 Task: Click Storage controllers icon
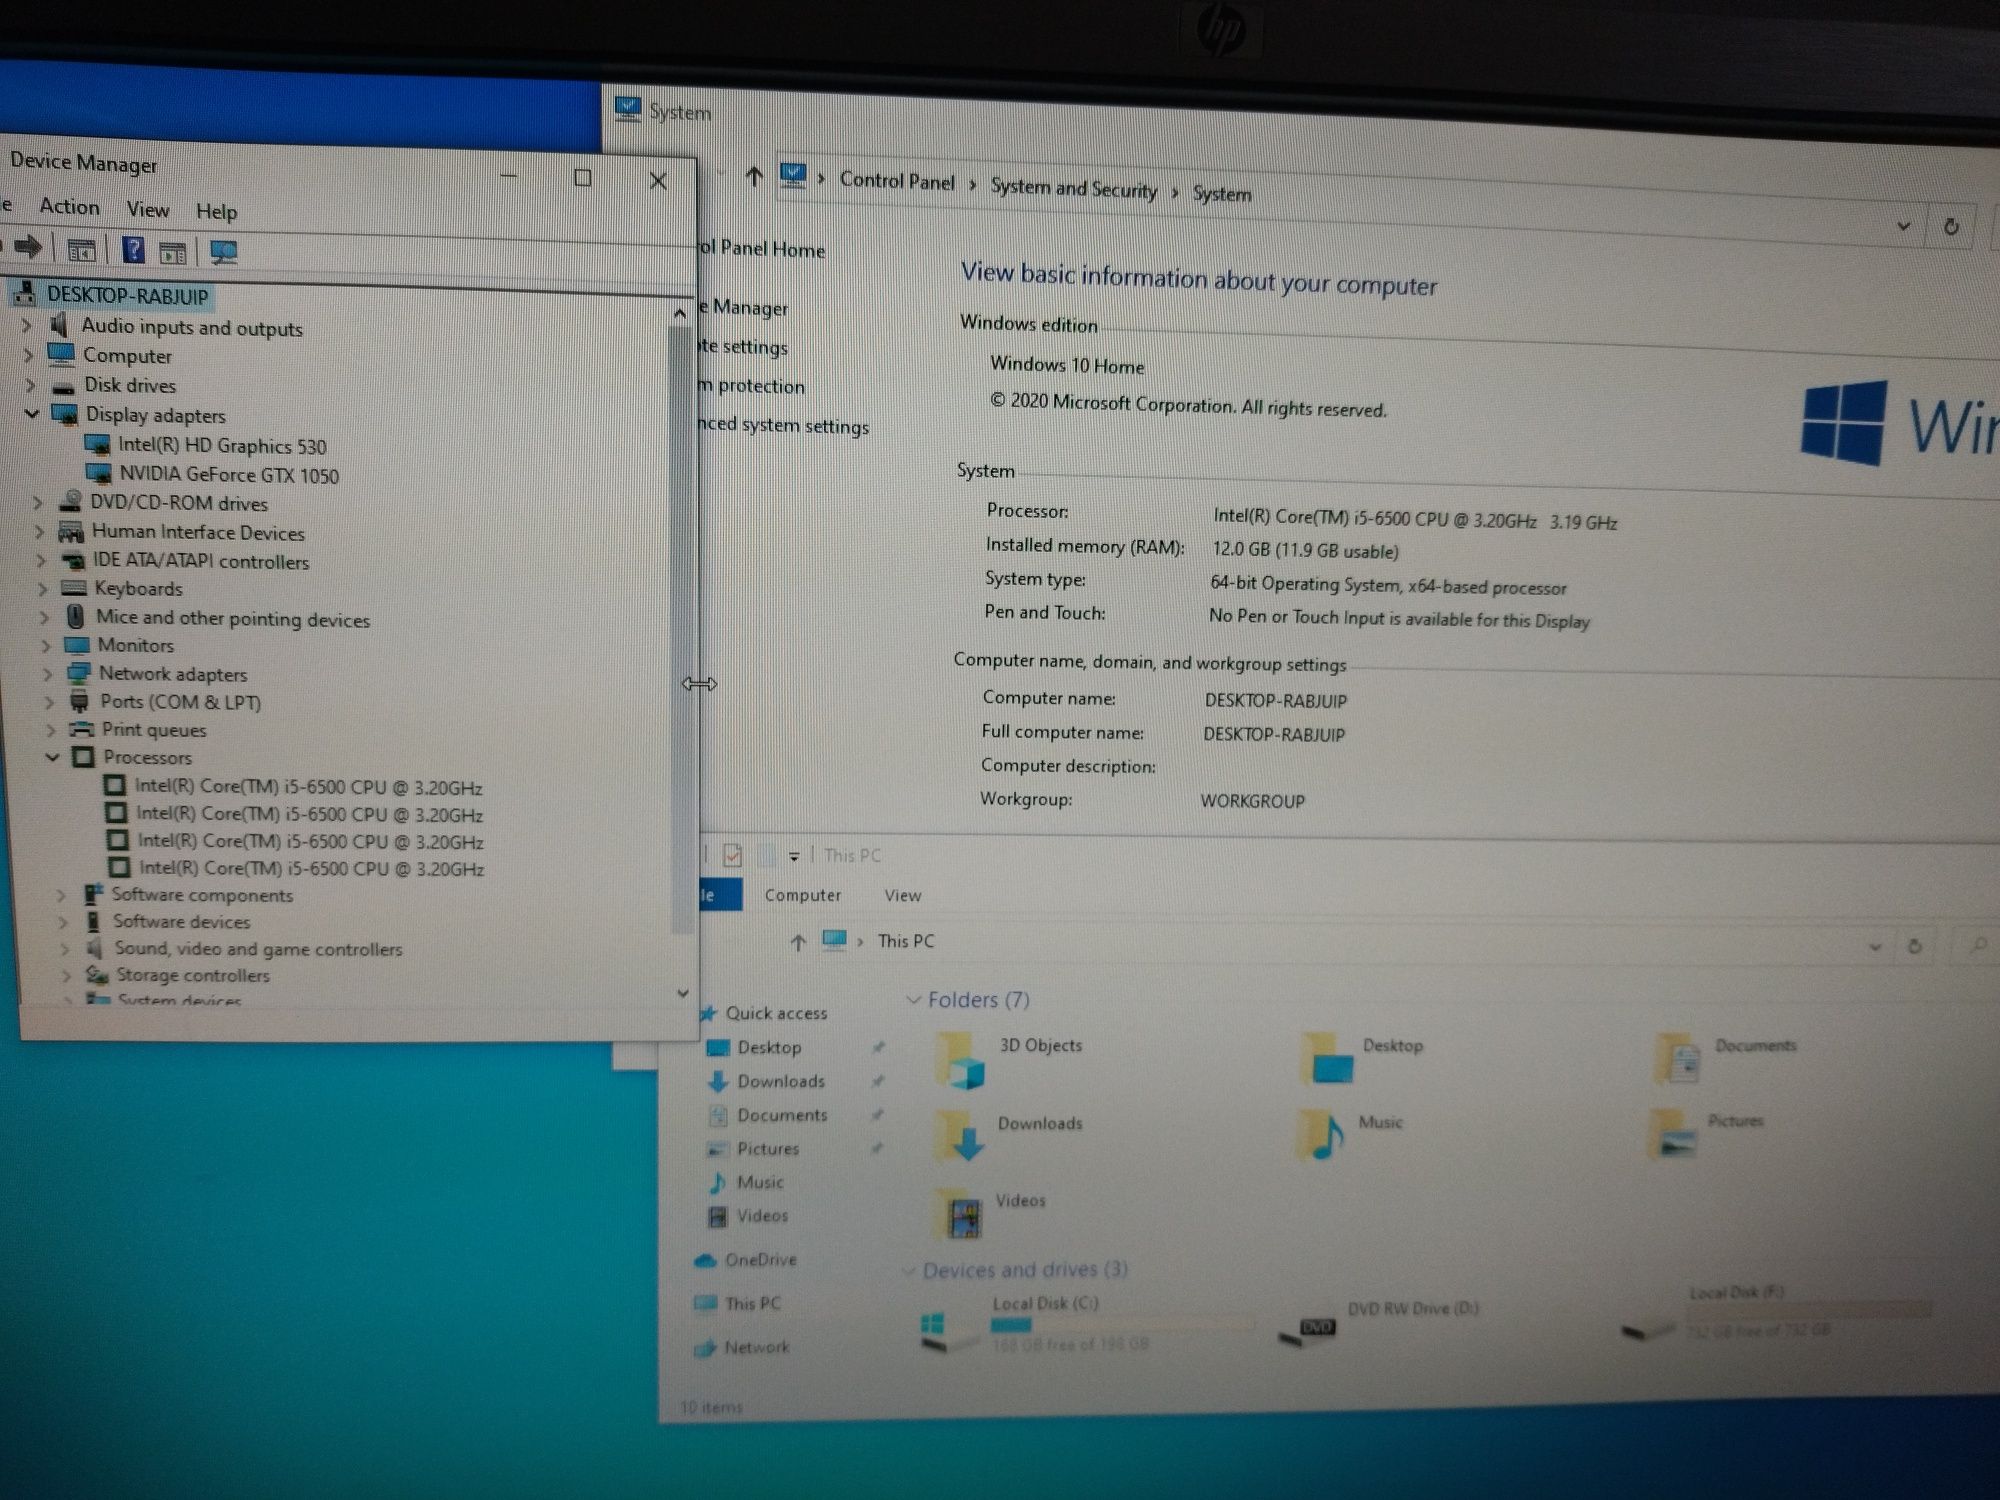click(x=97, y=974)
